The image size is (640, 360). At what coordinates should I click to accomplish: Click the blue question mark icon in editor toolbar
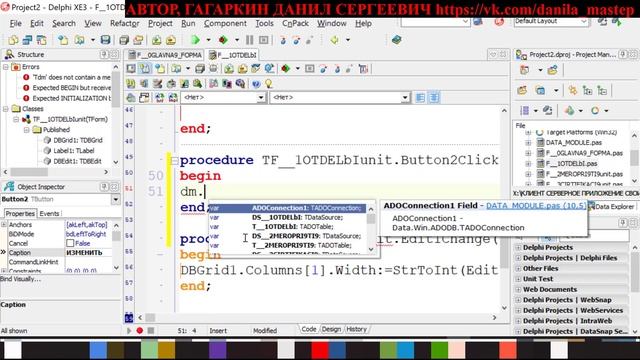pyautogui.click(x=256, y=84)
